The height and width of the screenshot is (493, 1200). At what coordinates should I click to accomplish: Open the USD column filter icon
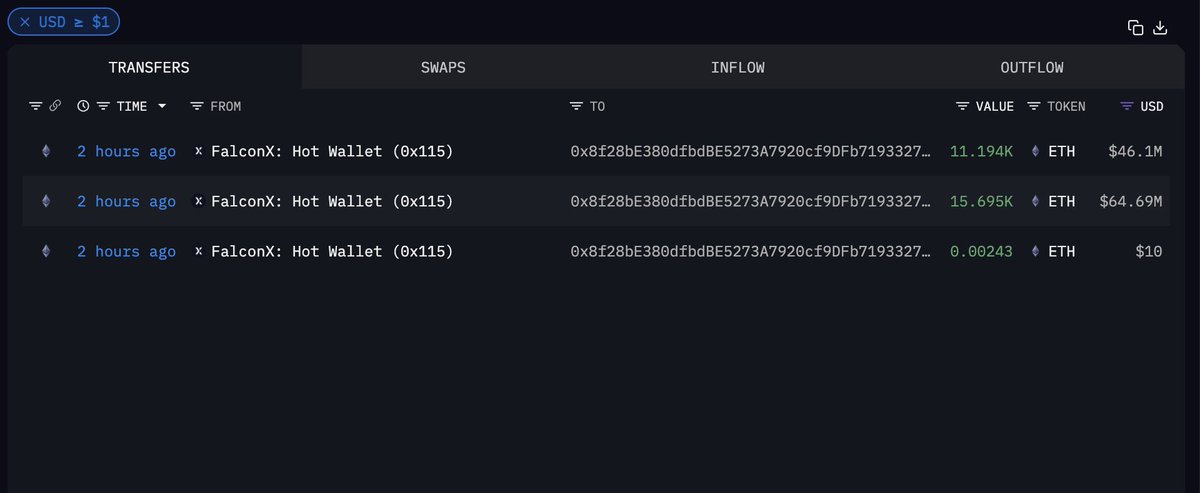[1127, 106]
